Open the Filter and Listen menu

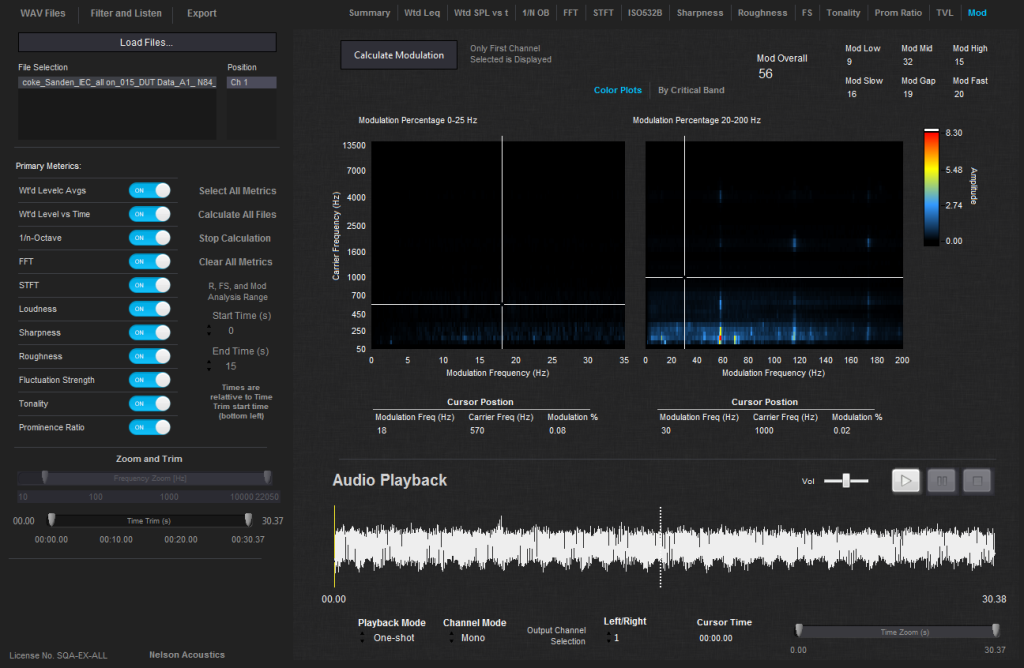125,13
